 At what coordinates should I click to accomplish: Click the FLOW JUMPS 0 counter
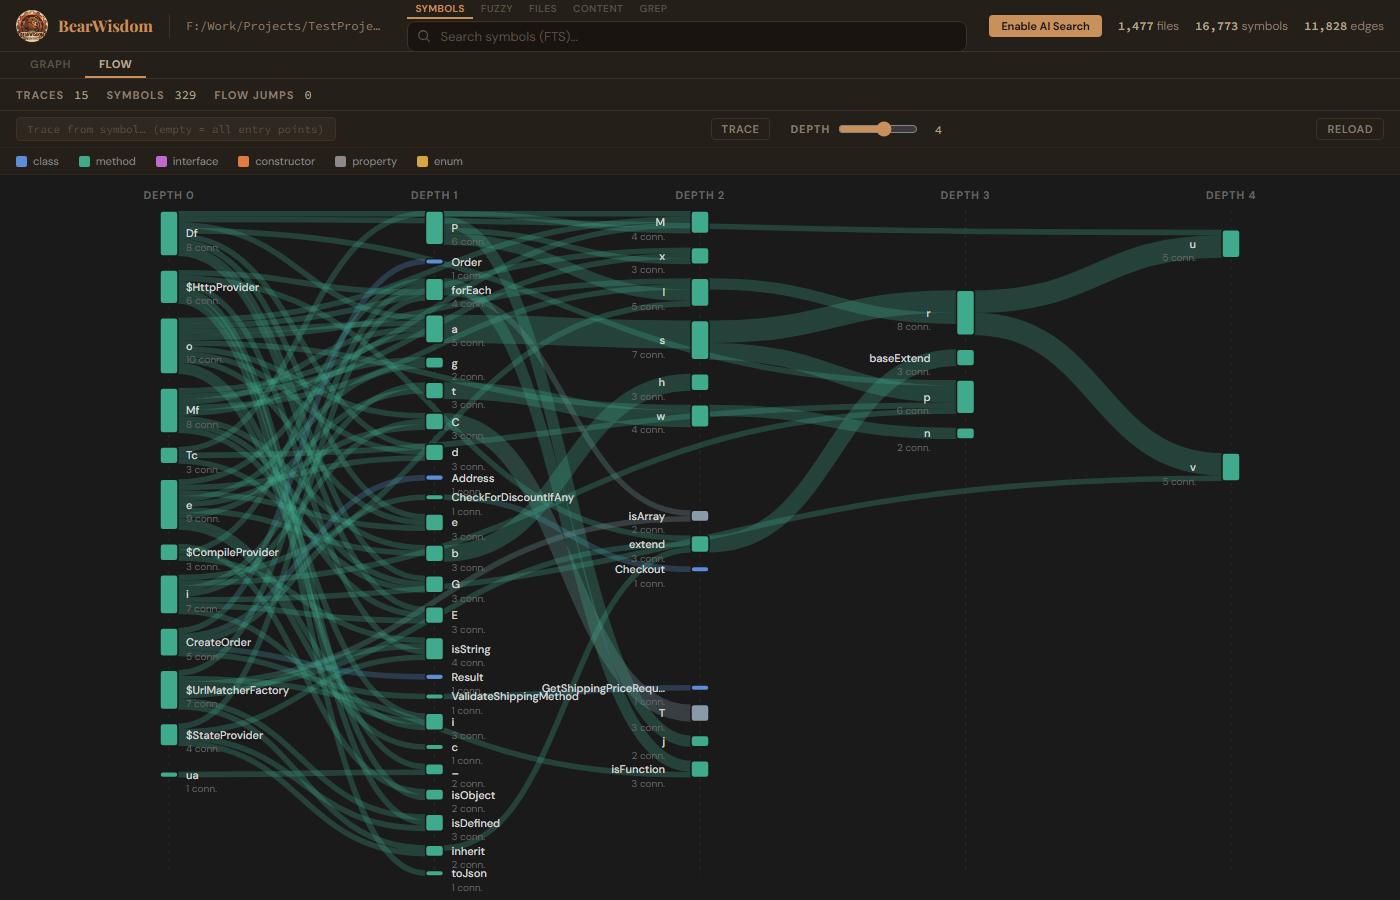click(263, 95)
